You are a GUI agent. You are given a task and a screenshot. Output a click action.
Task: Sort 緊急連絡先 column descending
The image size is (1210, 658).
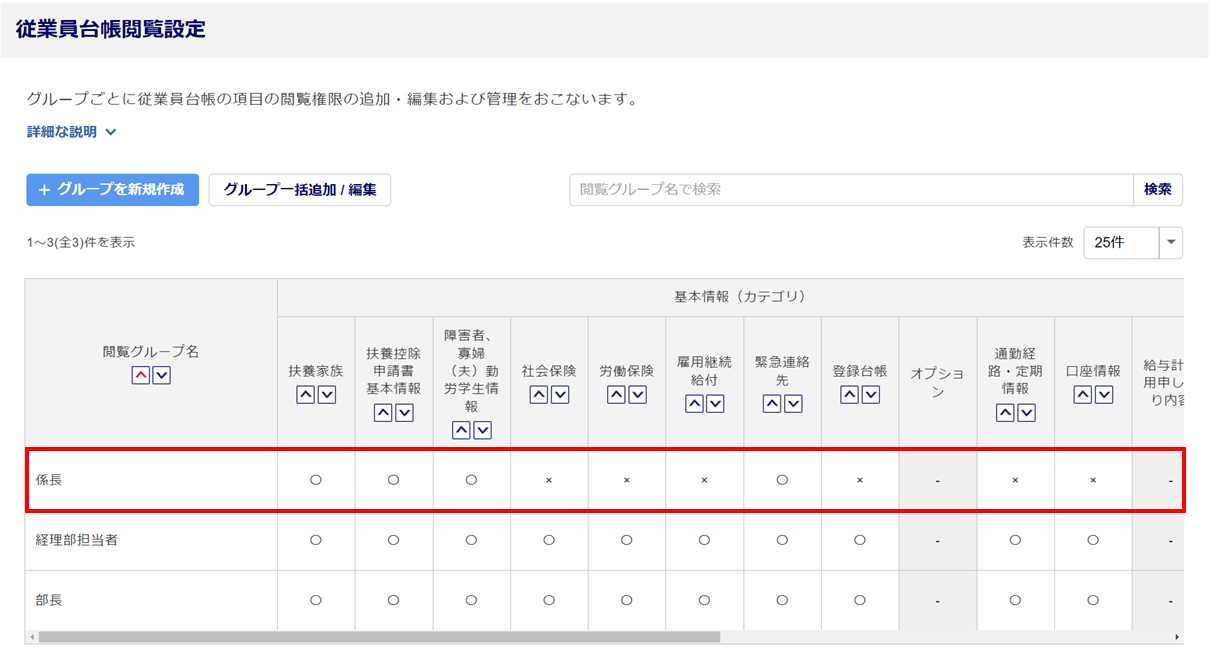click(x=793, y=404)
